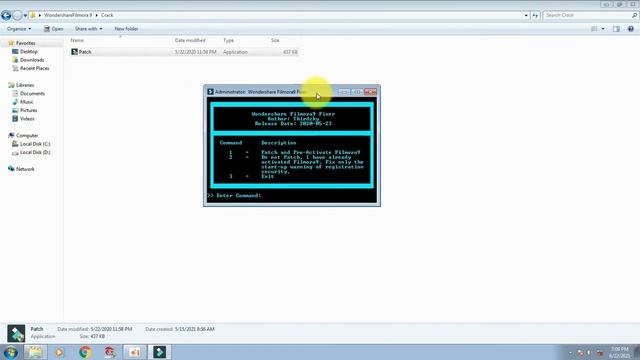Go back with the Explorer back arrow

(6, 16)
